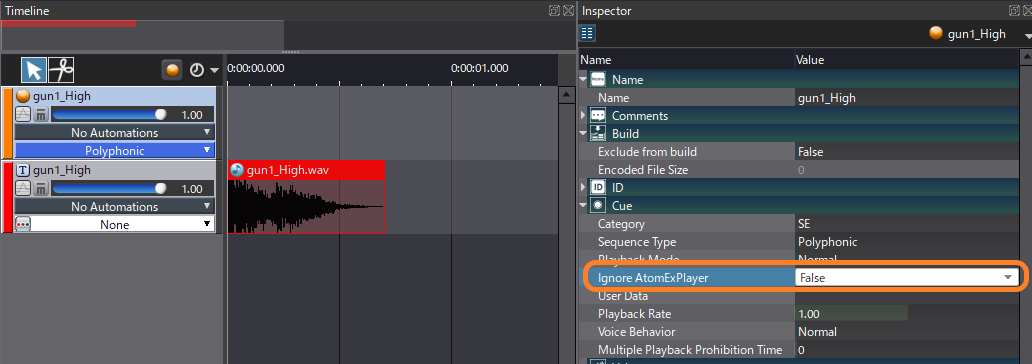The image size is (1032, 364).
Task: Click the Playback Rate value bar 1.00
Action: [851, 314]
